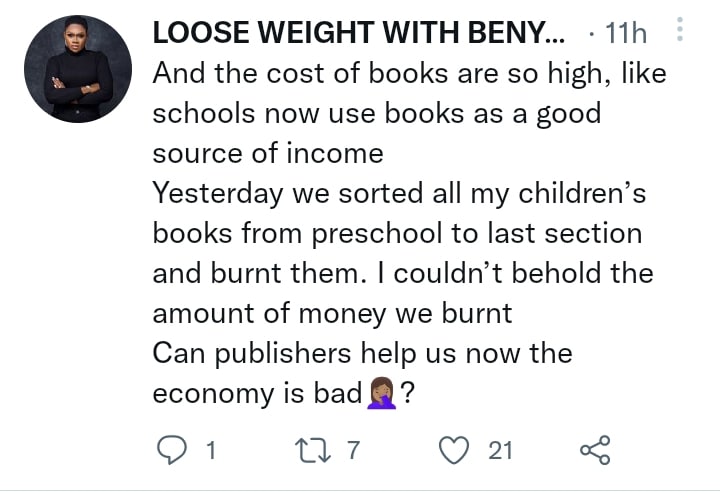Click the line "books from preschool to last section"

point(396,233)
